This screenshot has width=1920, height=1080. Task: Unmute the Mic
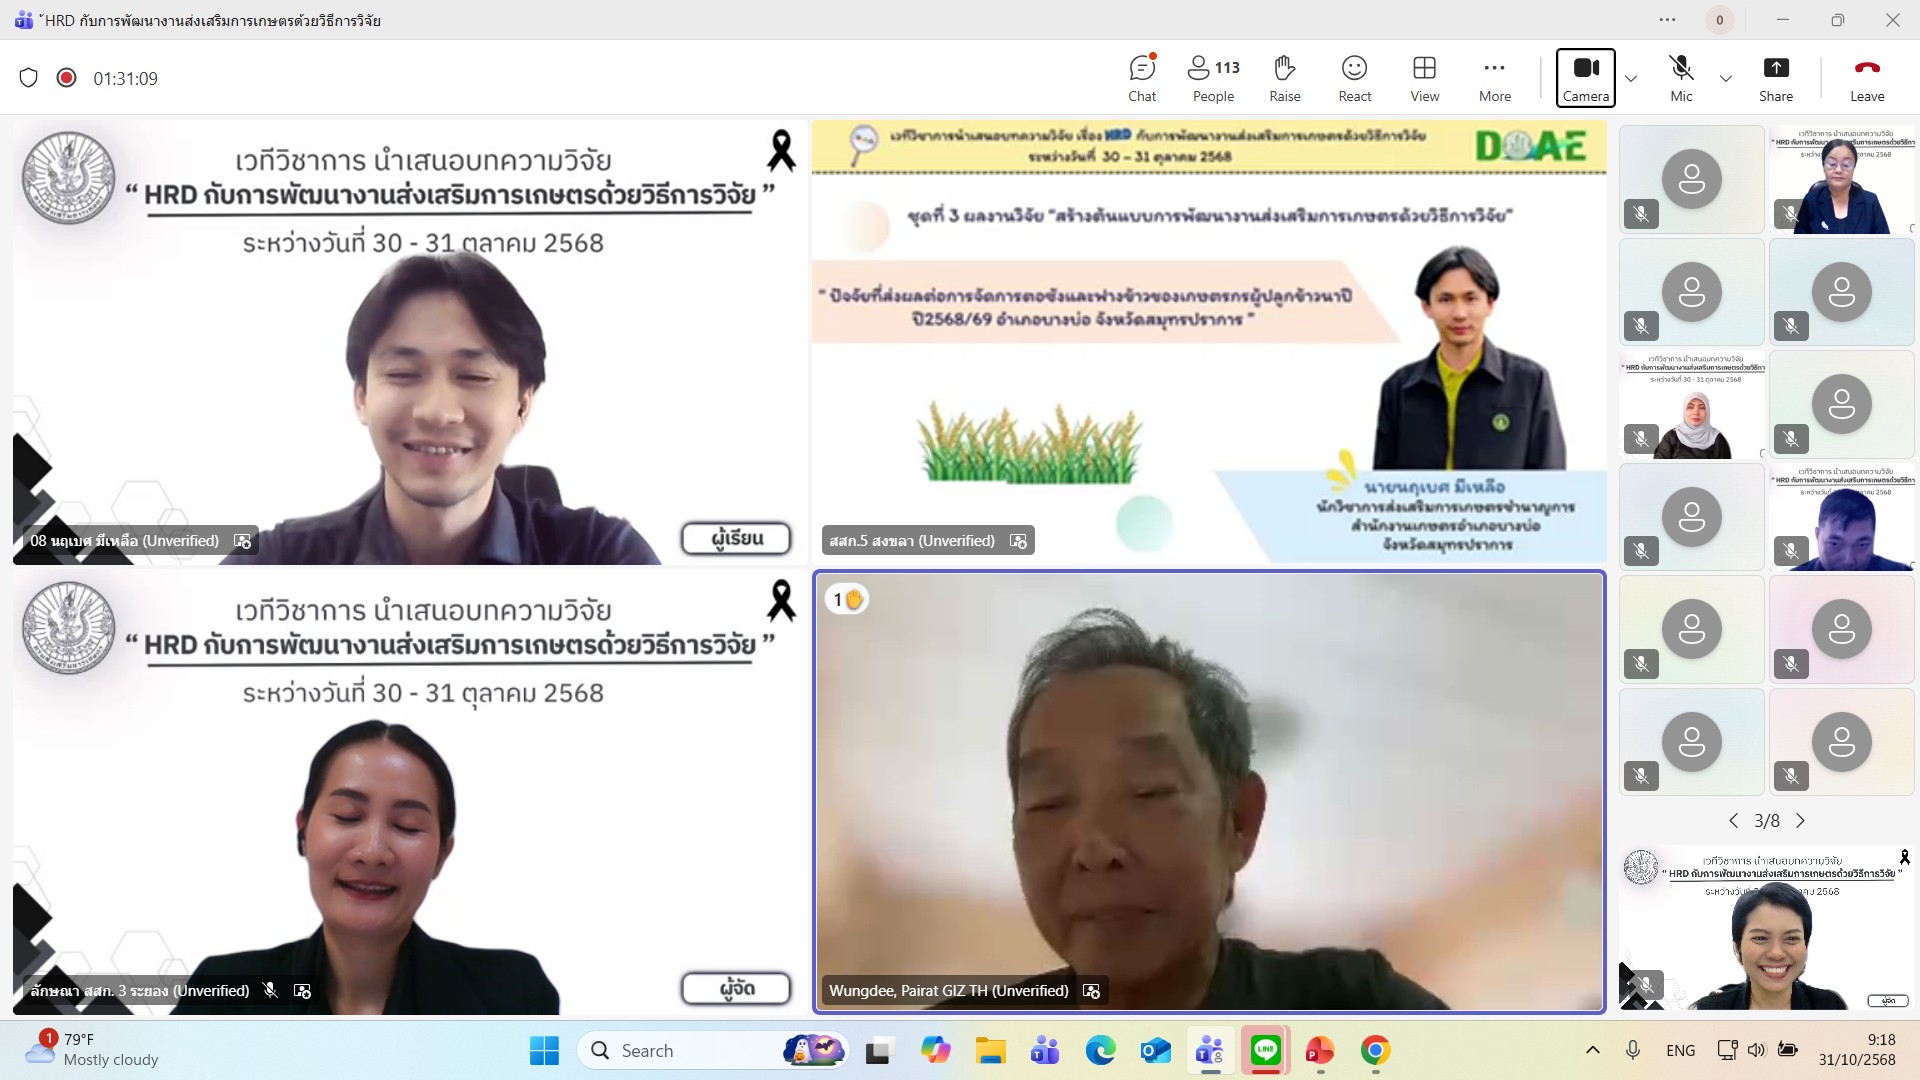click(x=1681, y=78)
